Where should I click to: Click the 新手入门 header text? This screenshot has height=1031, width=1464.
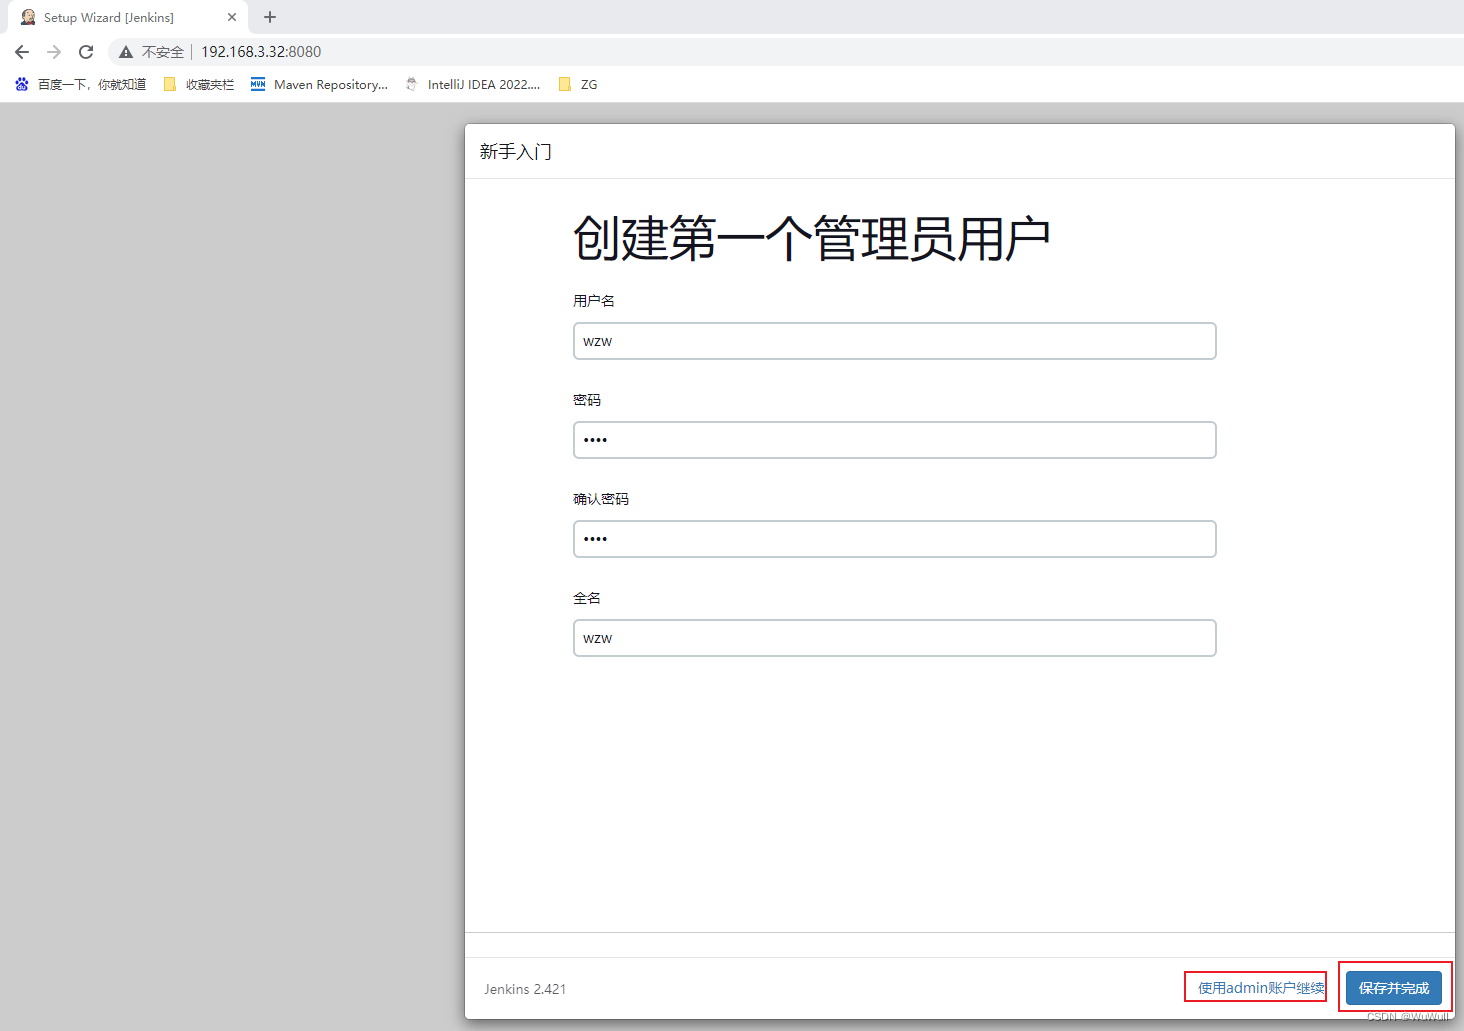coord(515,152)
